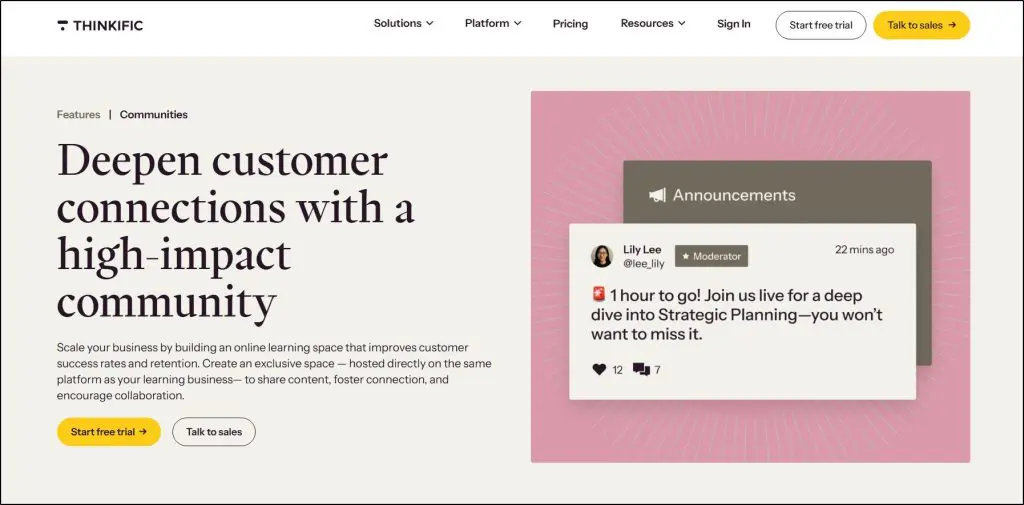Expand the Platform dropdown menu
The width and height of the screenshot is (1024, 505).
click(x=493, y=24)
